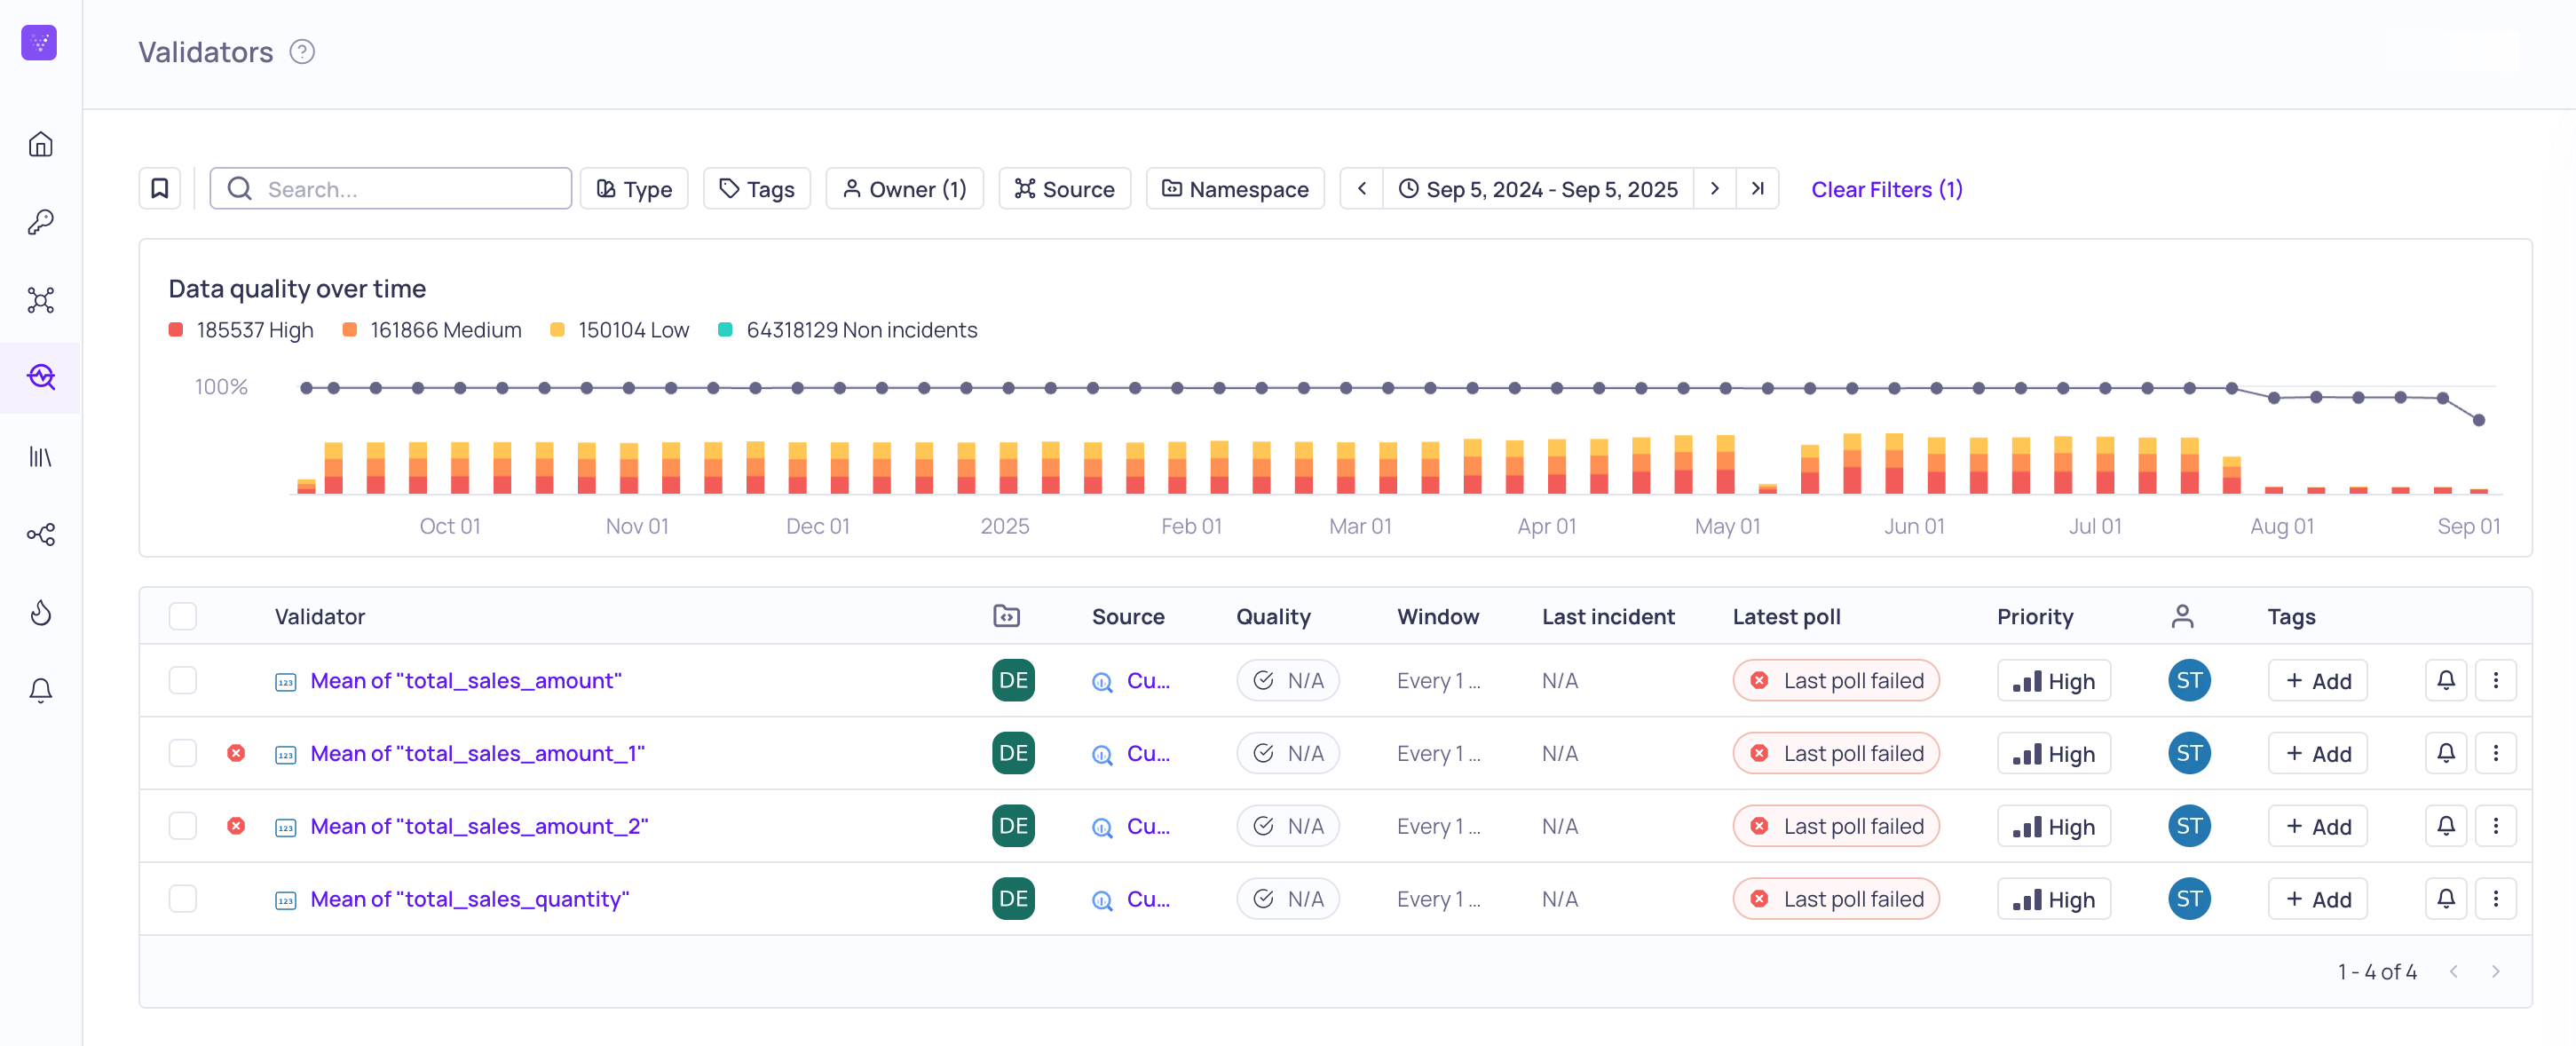Image resolution: width=2576 pixels, height=1046 pixels.
Task: Open the Tags filter dropdown
Action: [757, 188]
